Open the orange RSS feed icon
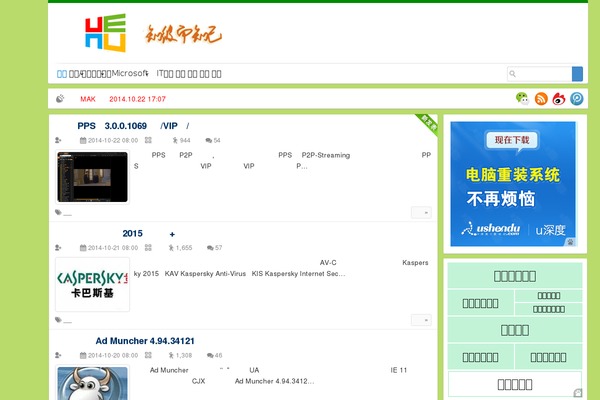This screenshot has width=600, height=400. point(541,99)
